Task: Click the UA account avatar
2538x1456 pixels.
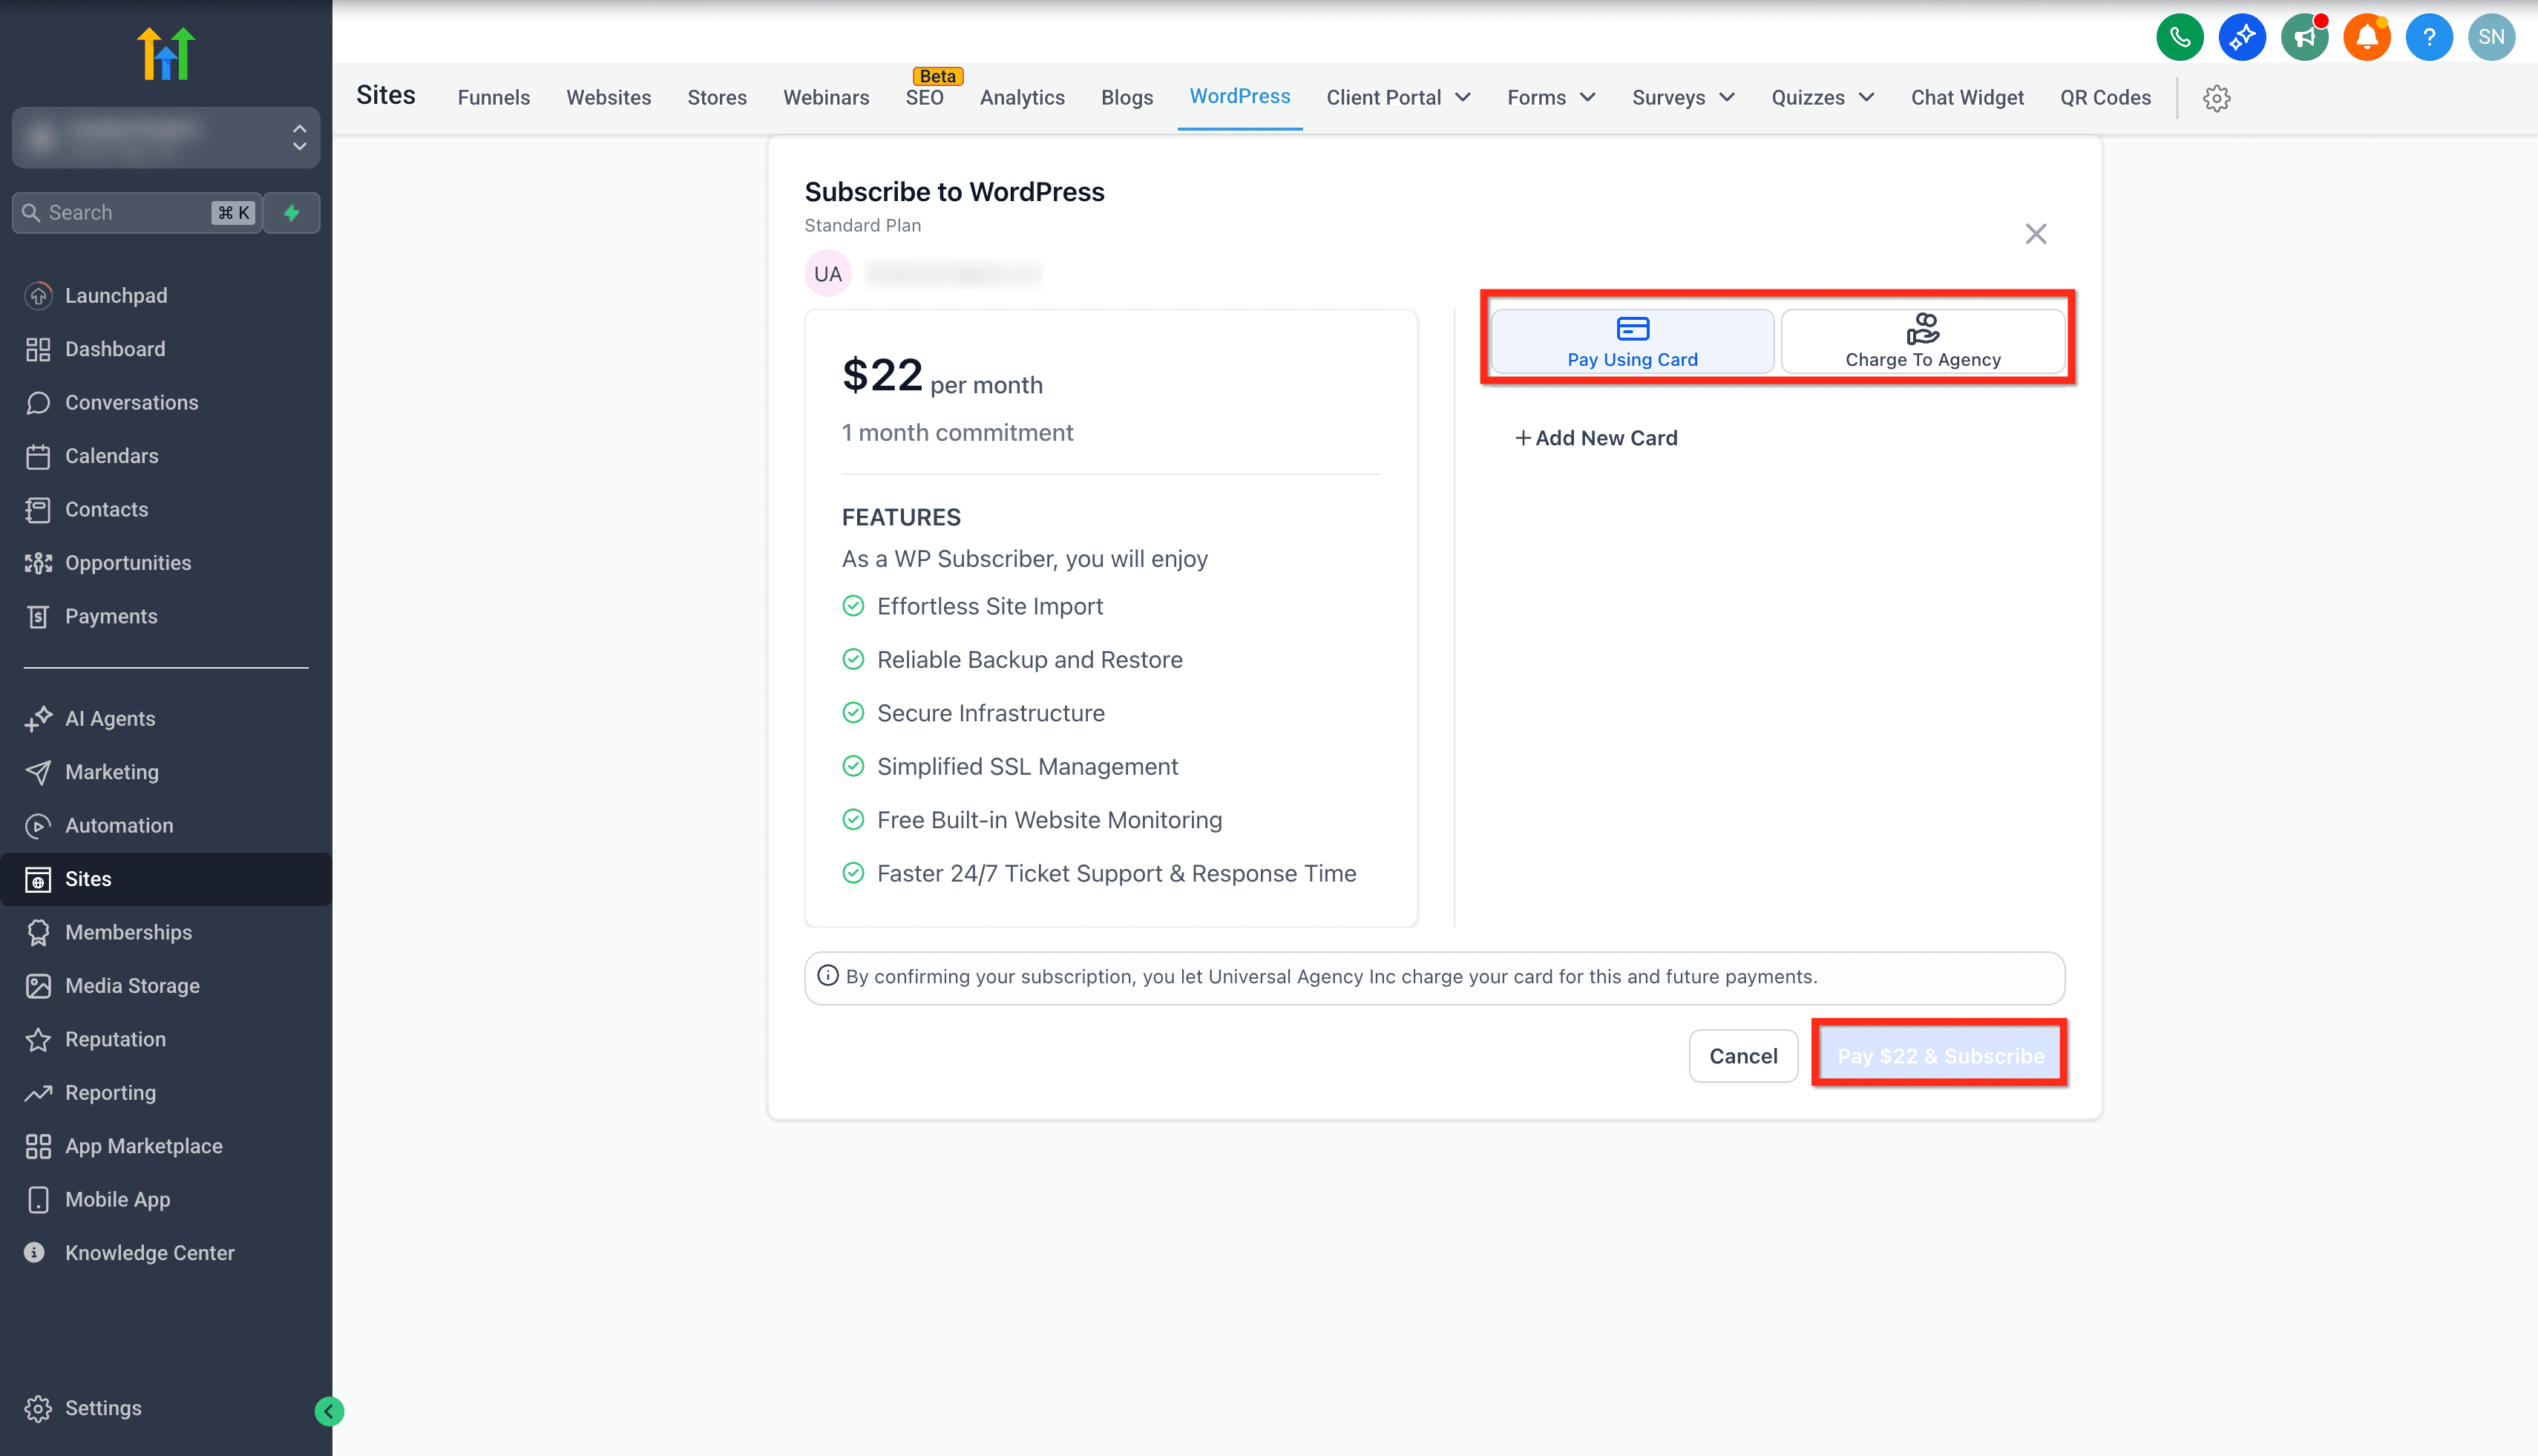Action: [x=828, y=273]
